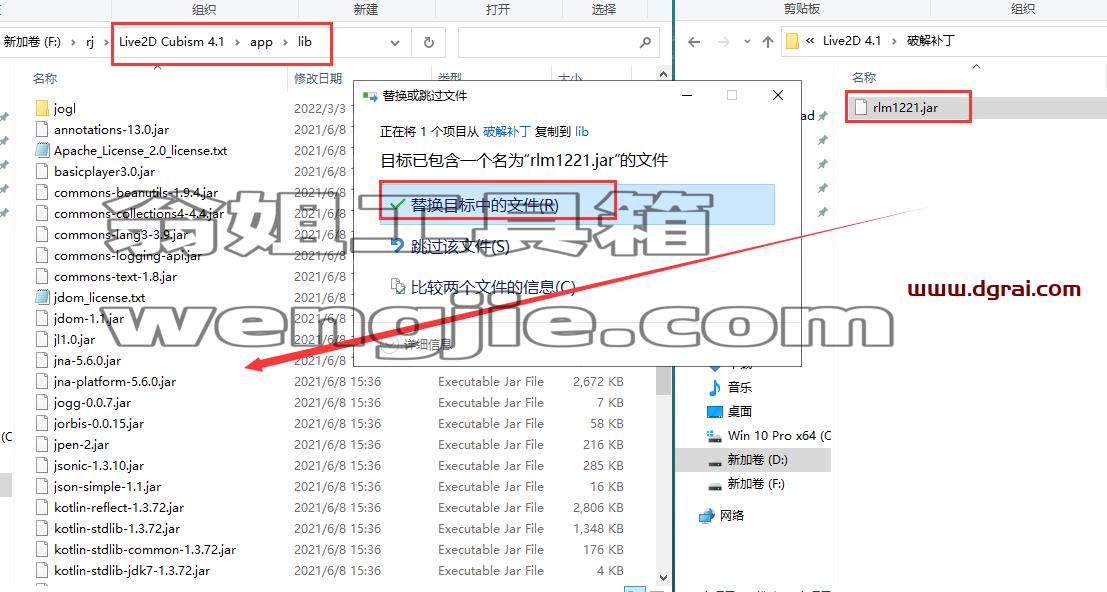Select the 网络 network icon
The width and height of the screenshot is (1107, 592).
pos(707,516)
